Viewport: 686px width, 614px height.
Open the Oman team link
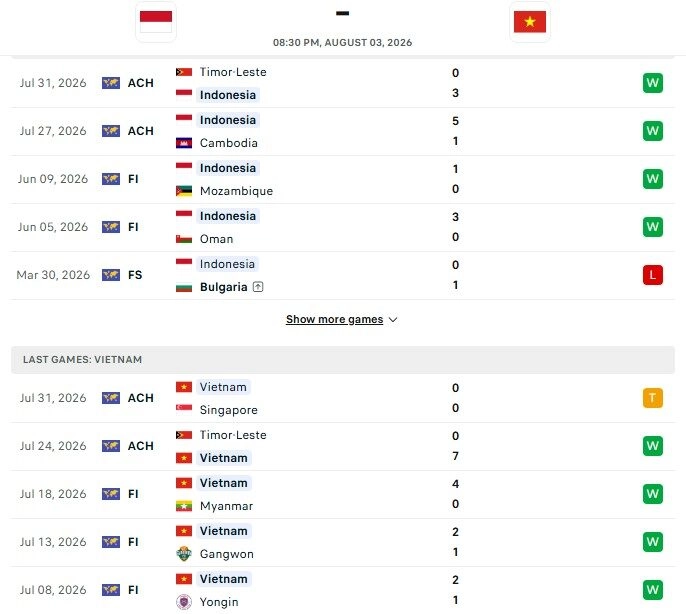point(216,239)
